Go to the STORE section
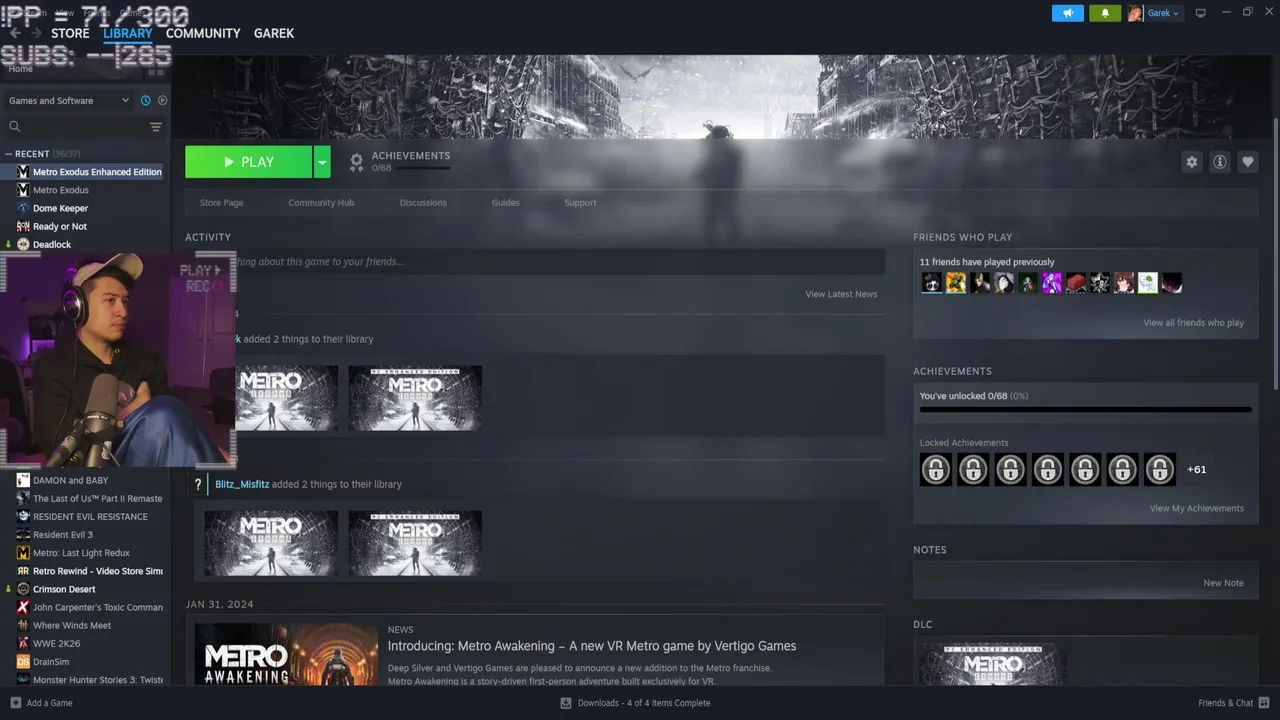The image size is (1280, 720). click(x=70, y=33)
